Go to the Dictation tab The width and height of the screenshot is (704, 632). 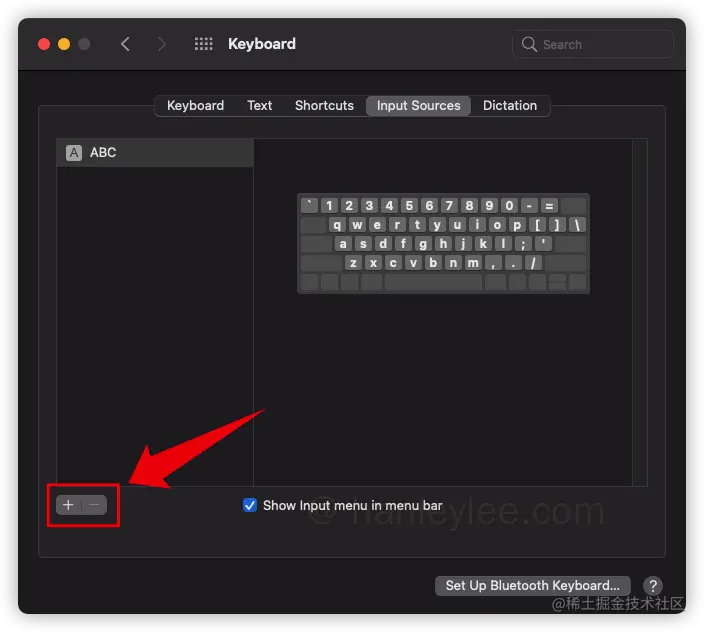point(510,105)
